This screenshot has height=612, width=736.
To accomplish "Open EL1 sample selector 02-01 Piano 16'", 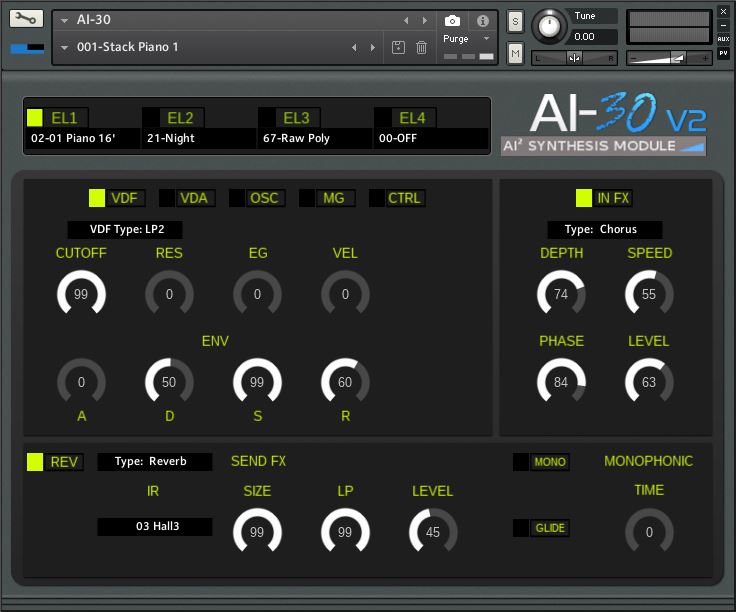I will (x=82, y=138).
